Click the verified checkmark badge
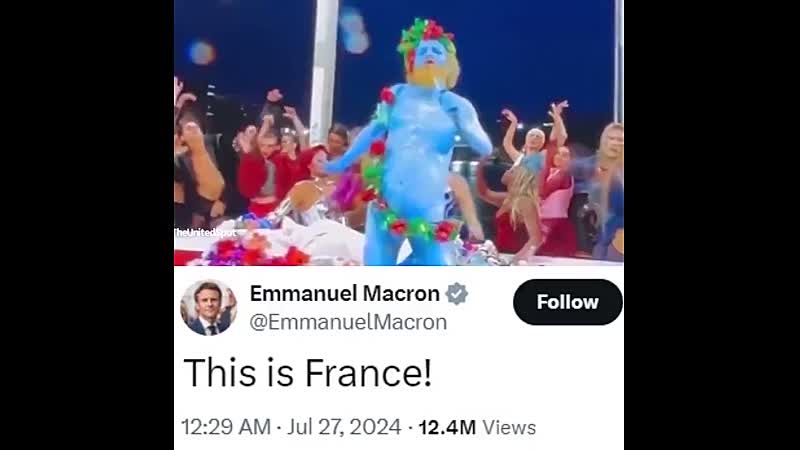The image size is (800, 450). [457, 294]
